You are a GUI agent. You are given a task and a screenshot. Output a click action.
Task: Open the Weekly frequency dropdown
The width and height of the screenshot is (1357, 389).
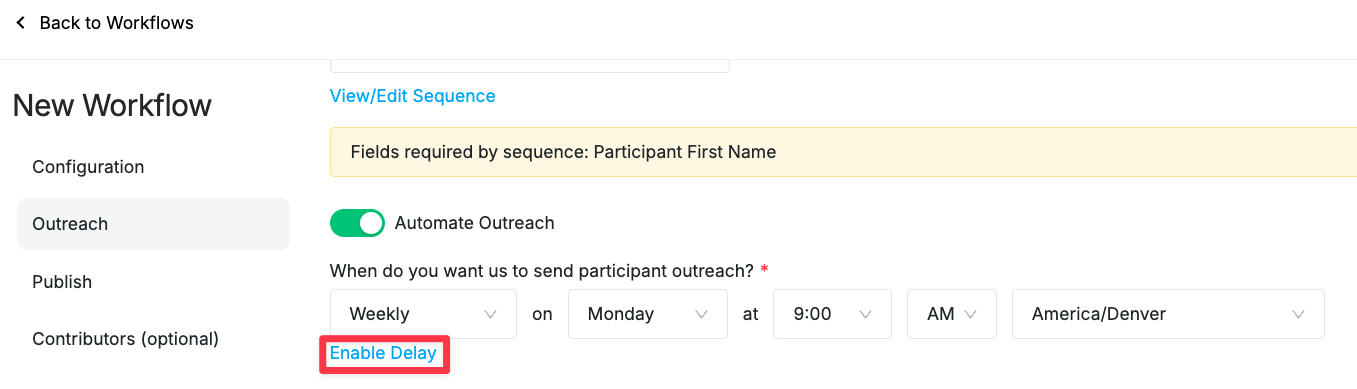(423, 314)
